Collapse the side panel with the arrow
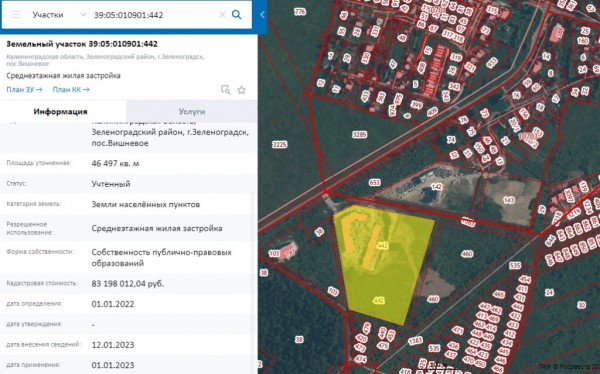The image size is (600, 374). [262, 15]
